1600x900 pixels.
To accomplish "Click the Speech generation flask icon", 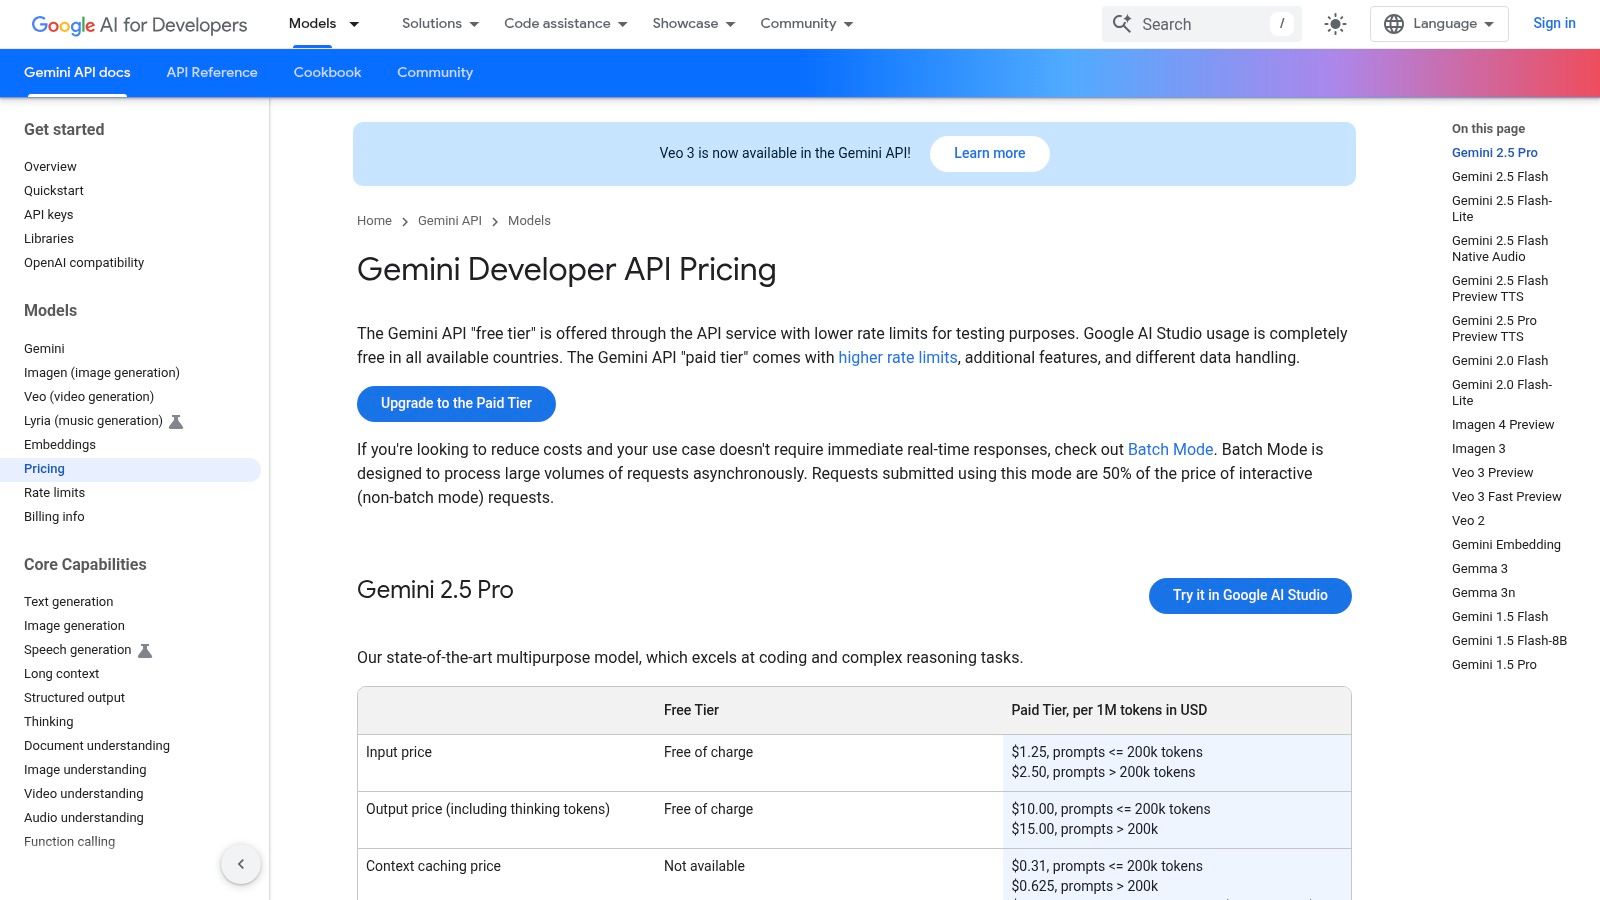I will (x=145, y=650).
